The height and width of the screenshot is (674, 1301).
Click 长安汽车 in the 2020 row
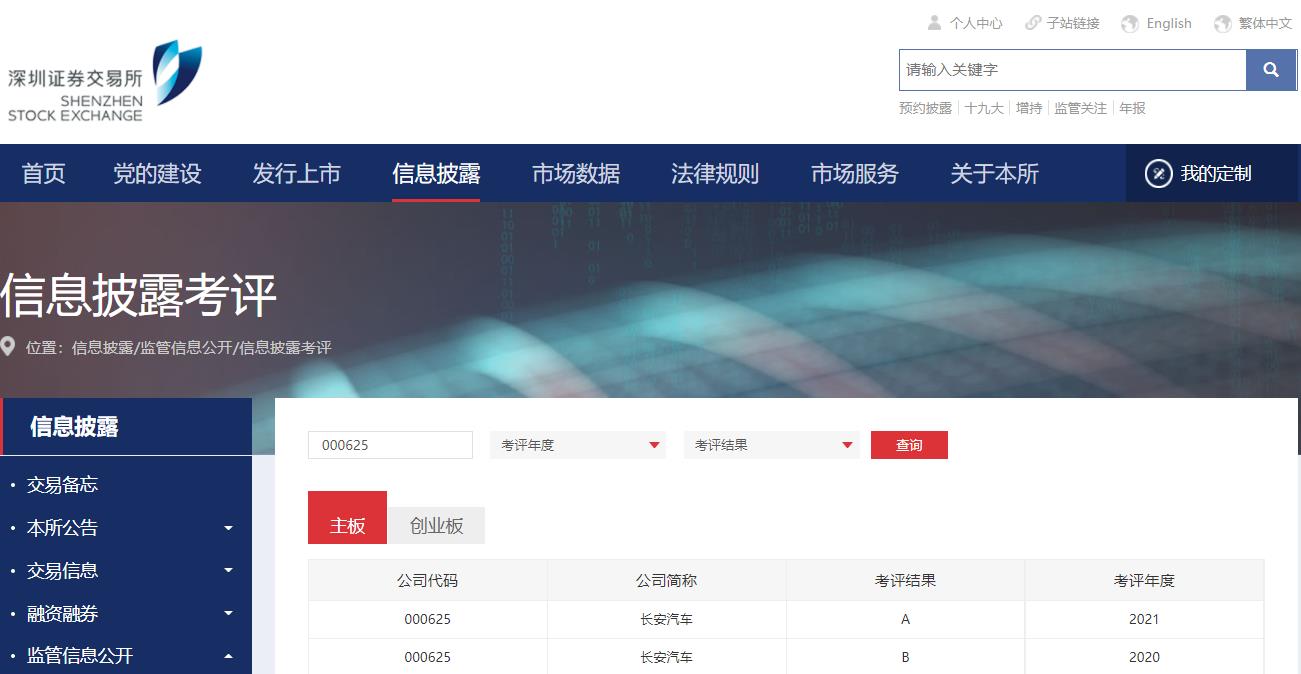coord(666,657)
